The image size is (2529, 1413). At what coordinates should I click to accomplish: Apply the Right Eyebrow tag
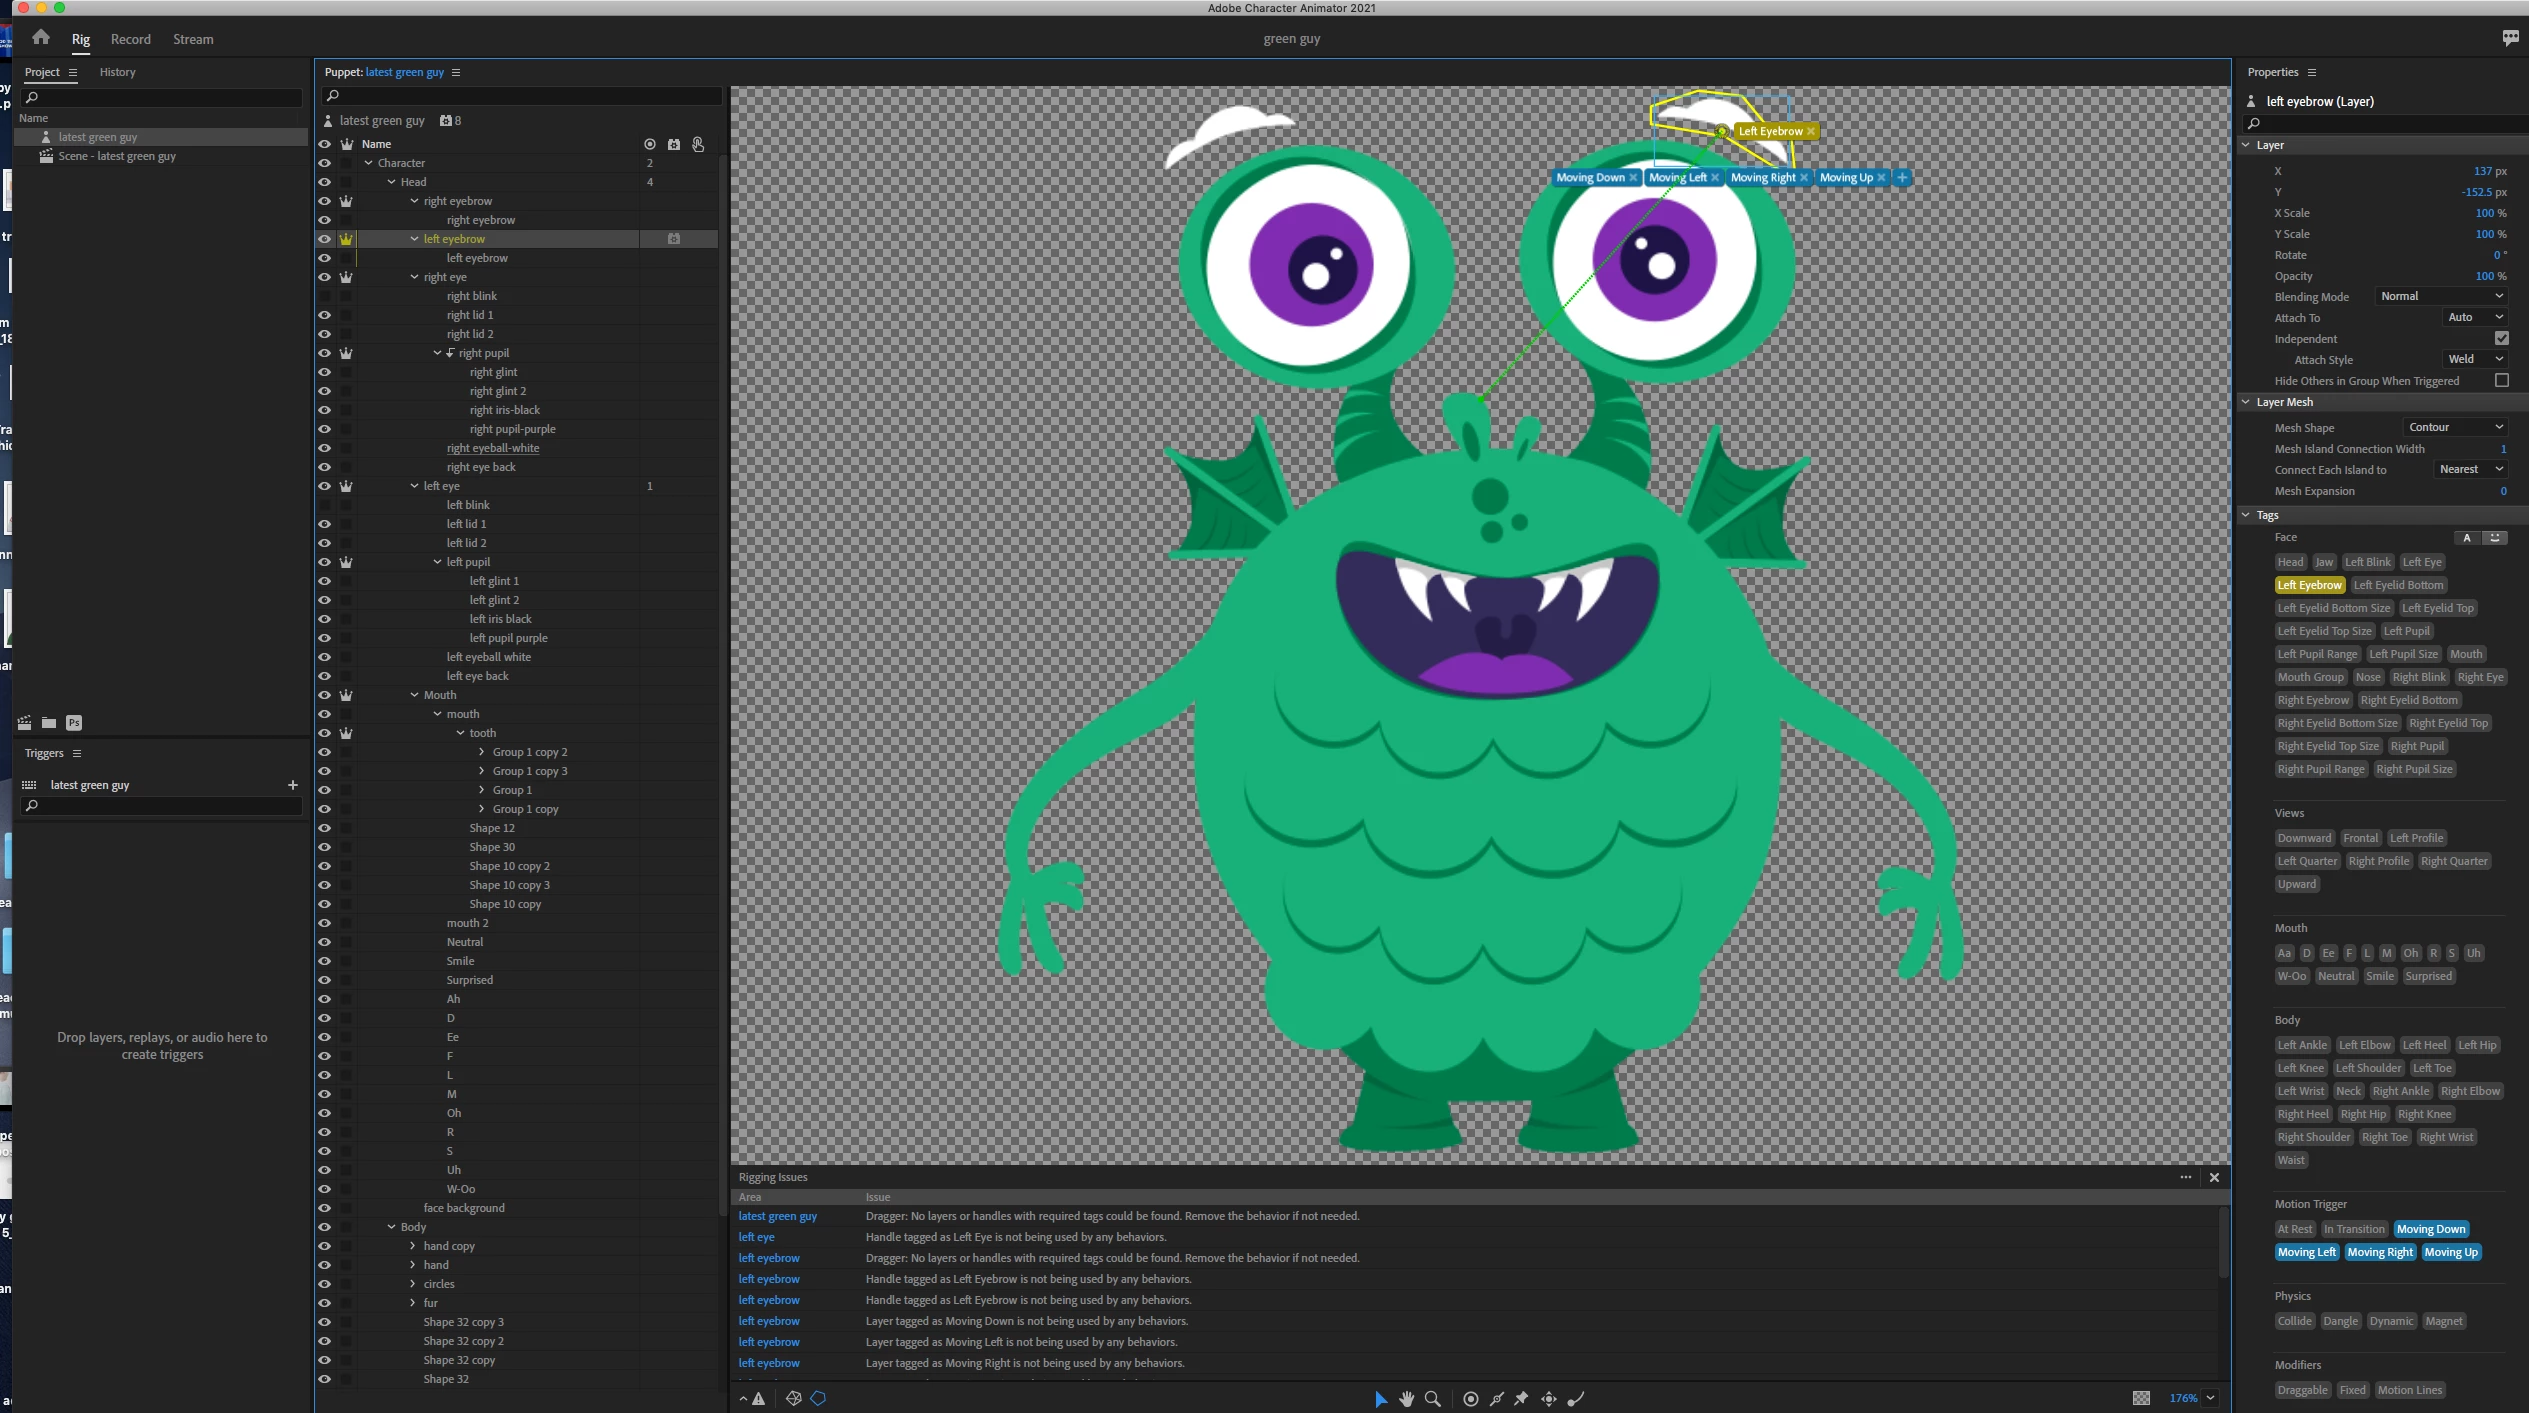coord(2312,700)
